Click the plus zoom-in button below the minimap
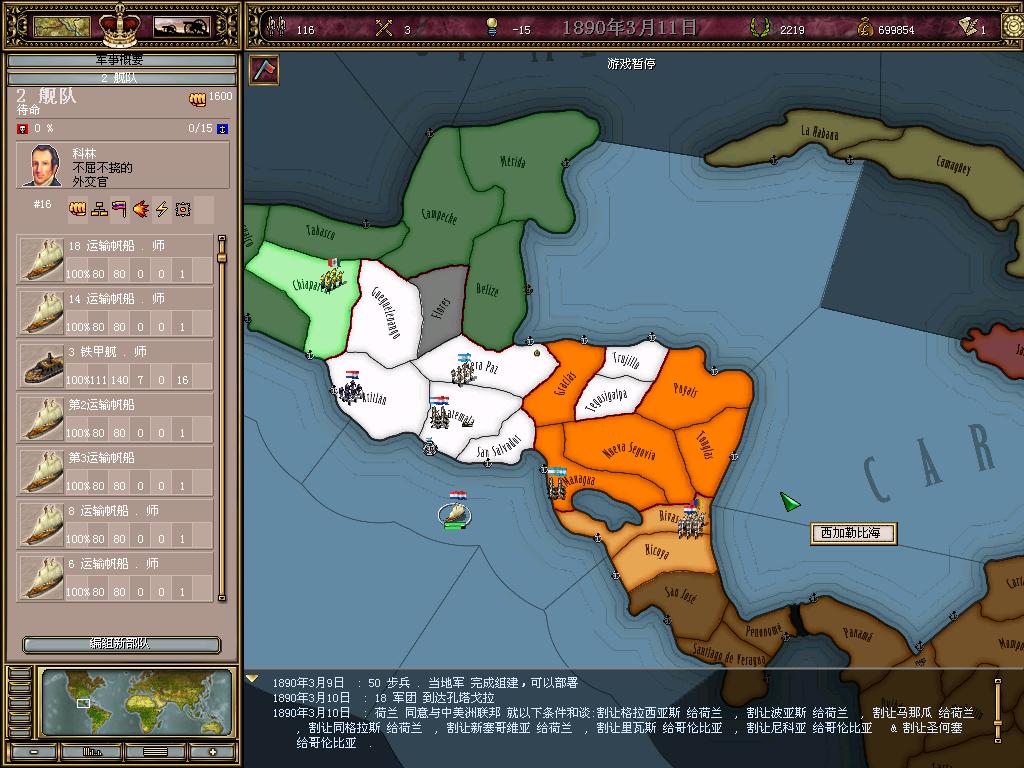Viewport: 1024px width, 768px height. pos(212,752)
